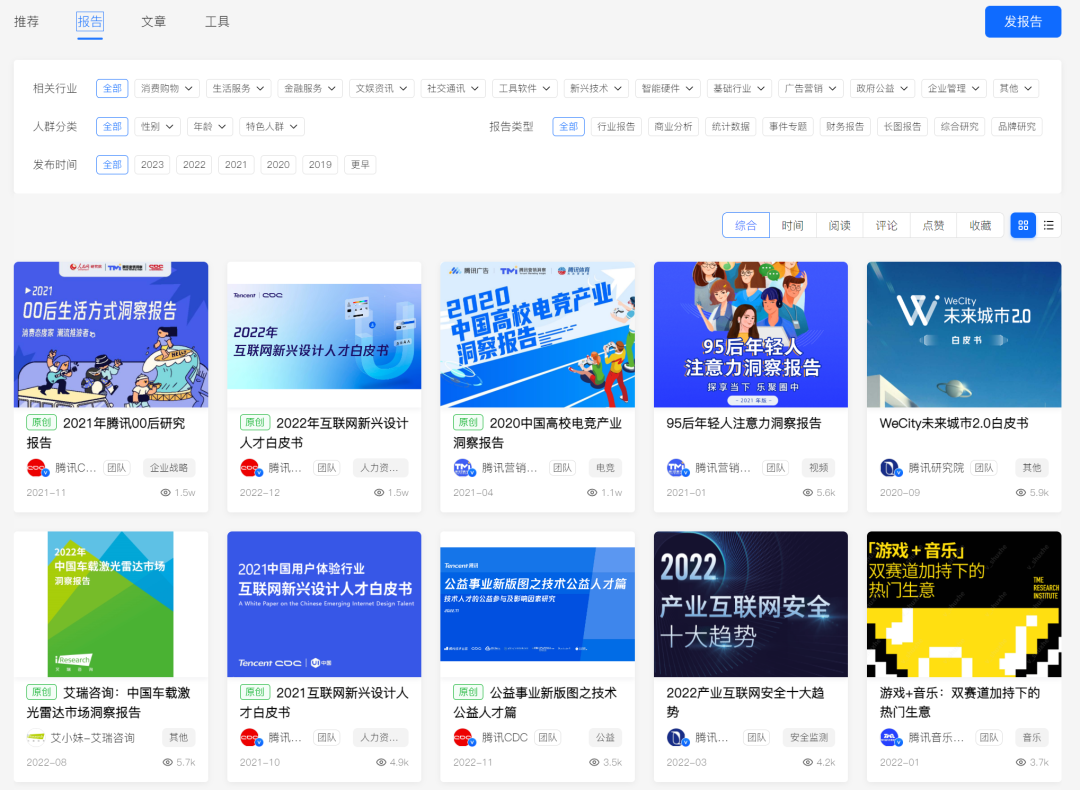
Task: Select 全部 in 发布时间 filter
Action: click(112, 165)
